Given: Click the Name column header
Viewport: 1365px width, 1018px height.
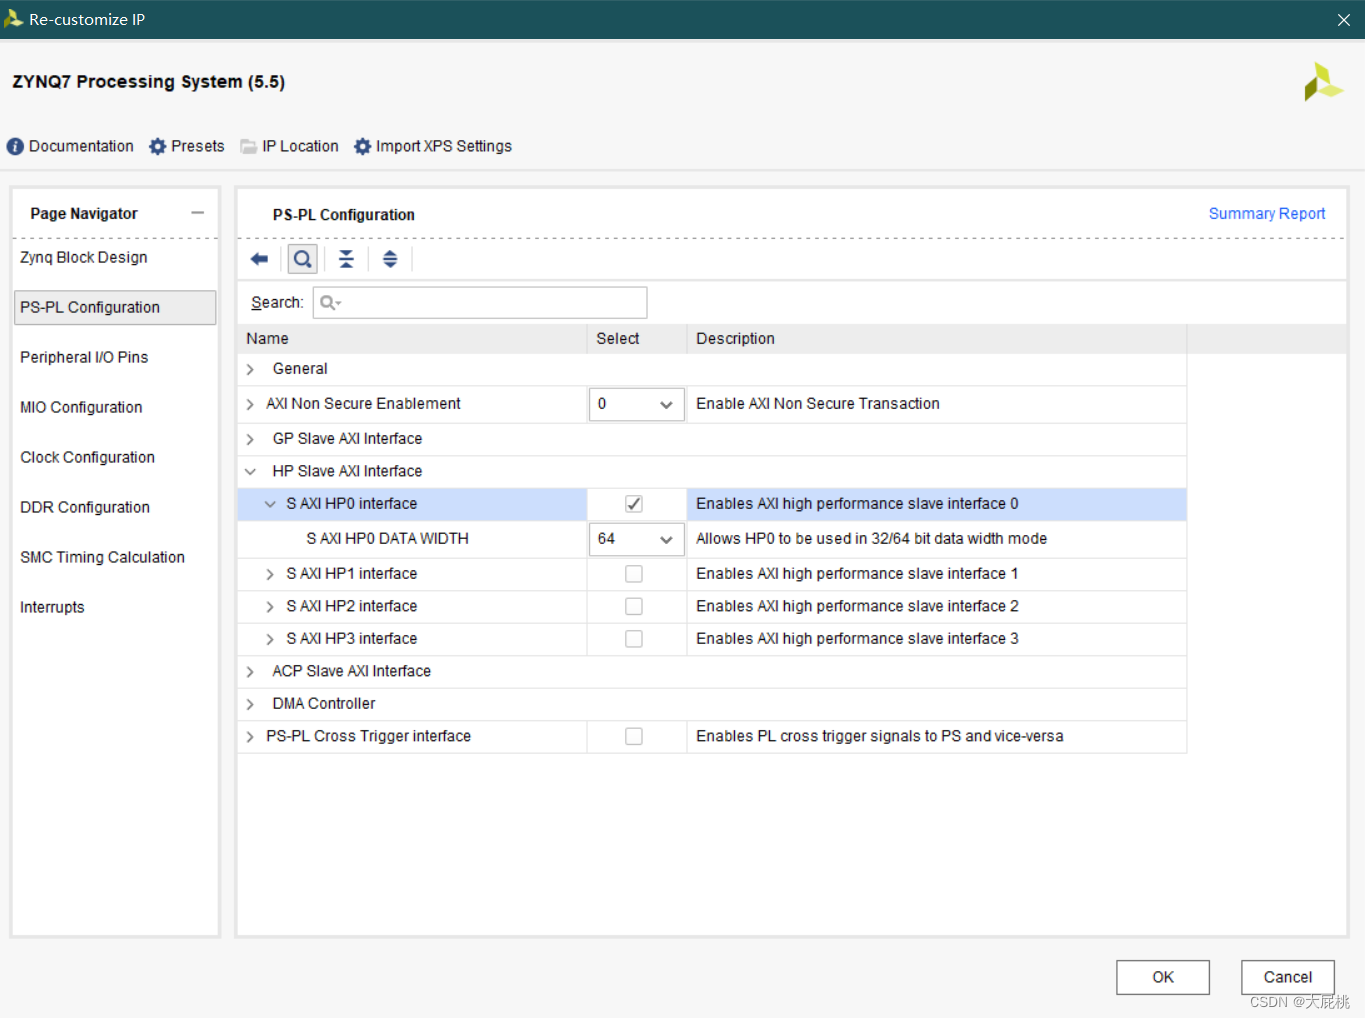Looking at the screenshot, I should point(412,339).
